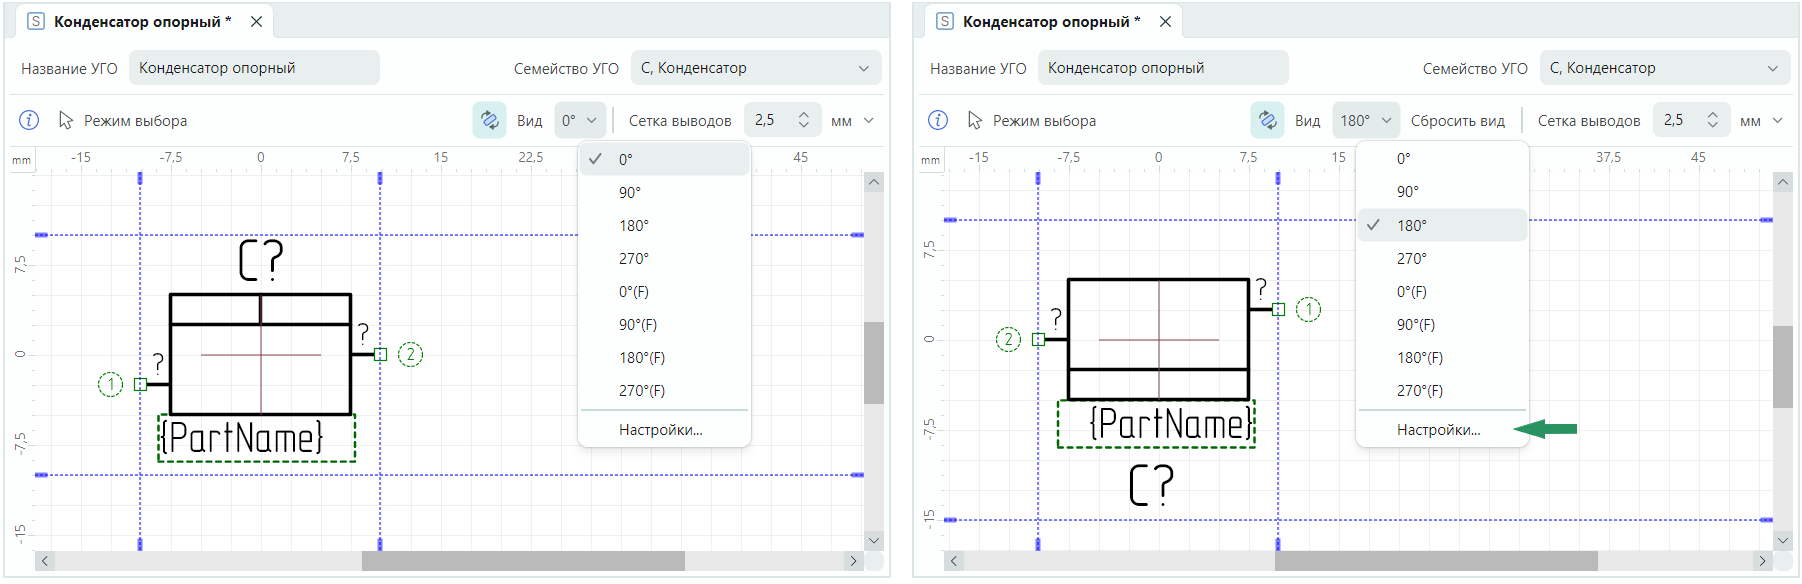Image resolution: width=1802 pixels, height=584 pixels.
Task: Select checked 180° in the right view menu
Action: tap(1442, 225)
